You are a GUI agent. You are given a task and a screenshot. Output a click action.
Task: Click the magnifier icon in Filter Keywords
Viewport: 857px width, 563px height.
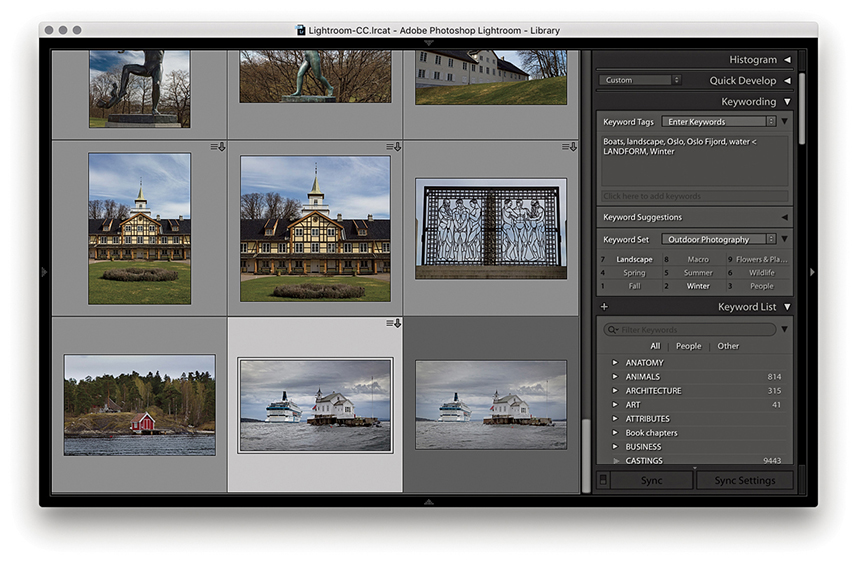[611, 330]
